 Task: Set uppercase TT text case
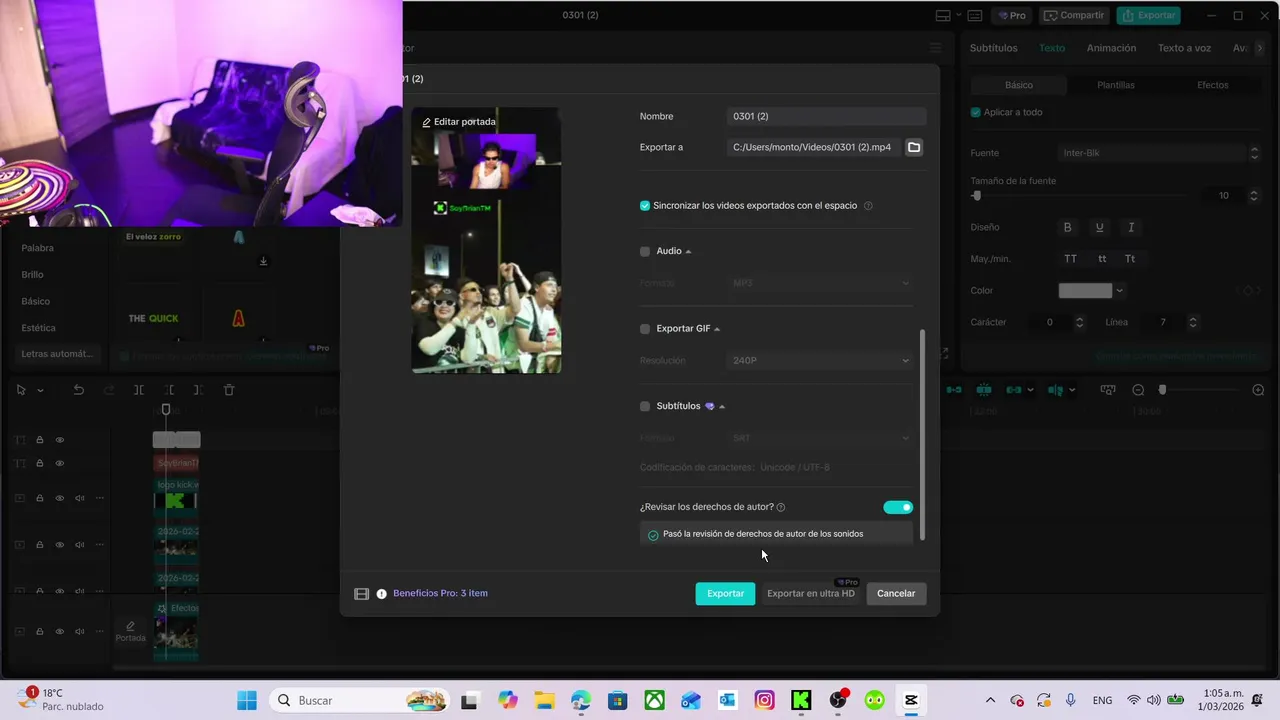(1070, 259)
